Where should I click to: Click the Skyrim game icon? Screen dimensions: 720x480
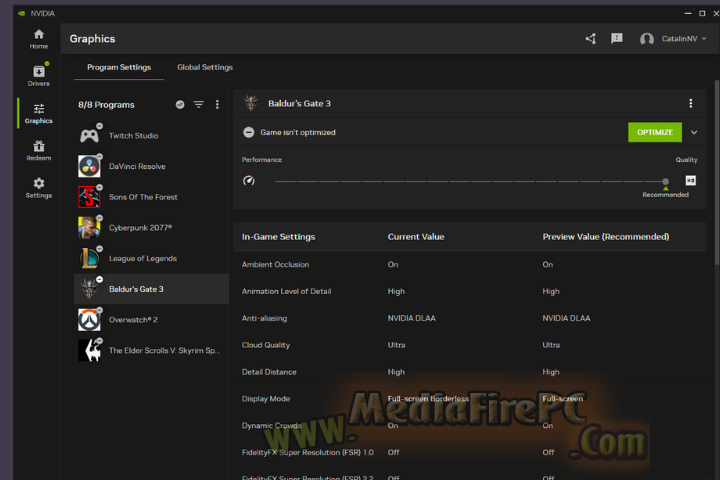click(89, 350)
